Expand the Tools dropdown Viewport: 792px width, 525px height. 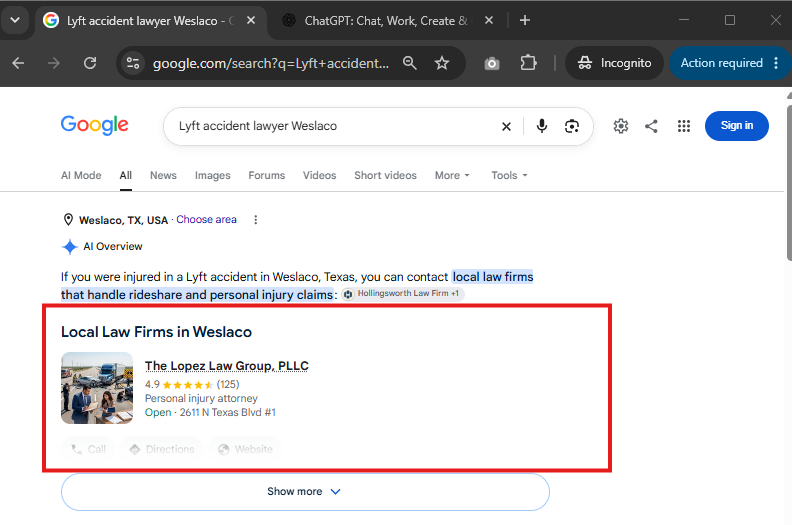pos(509,175)
